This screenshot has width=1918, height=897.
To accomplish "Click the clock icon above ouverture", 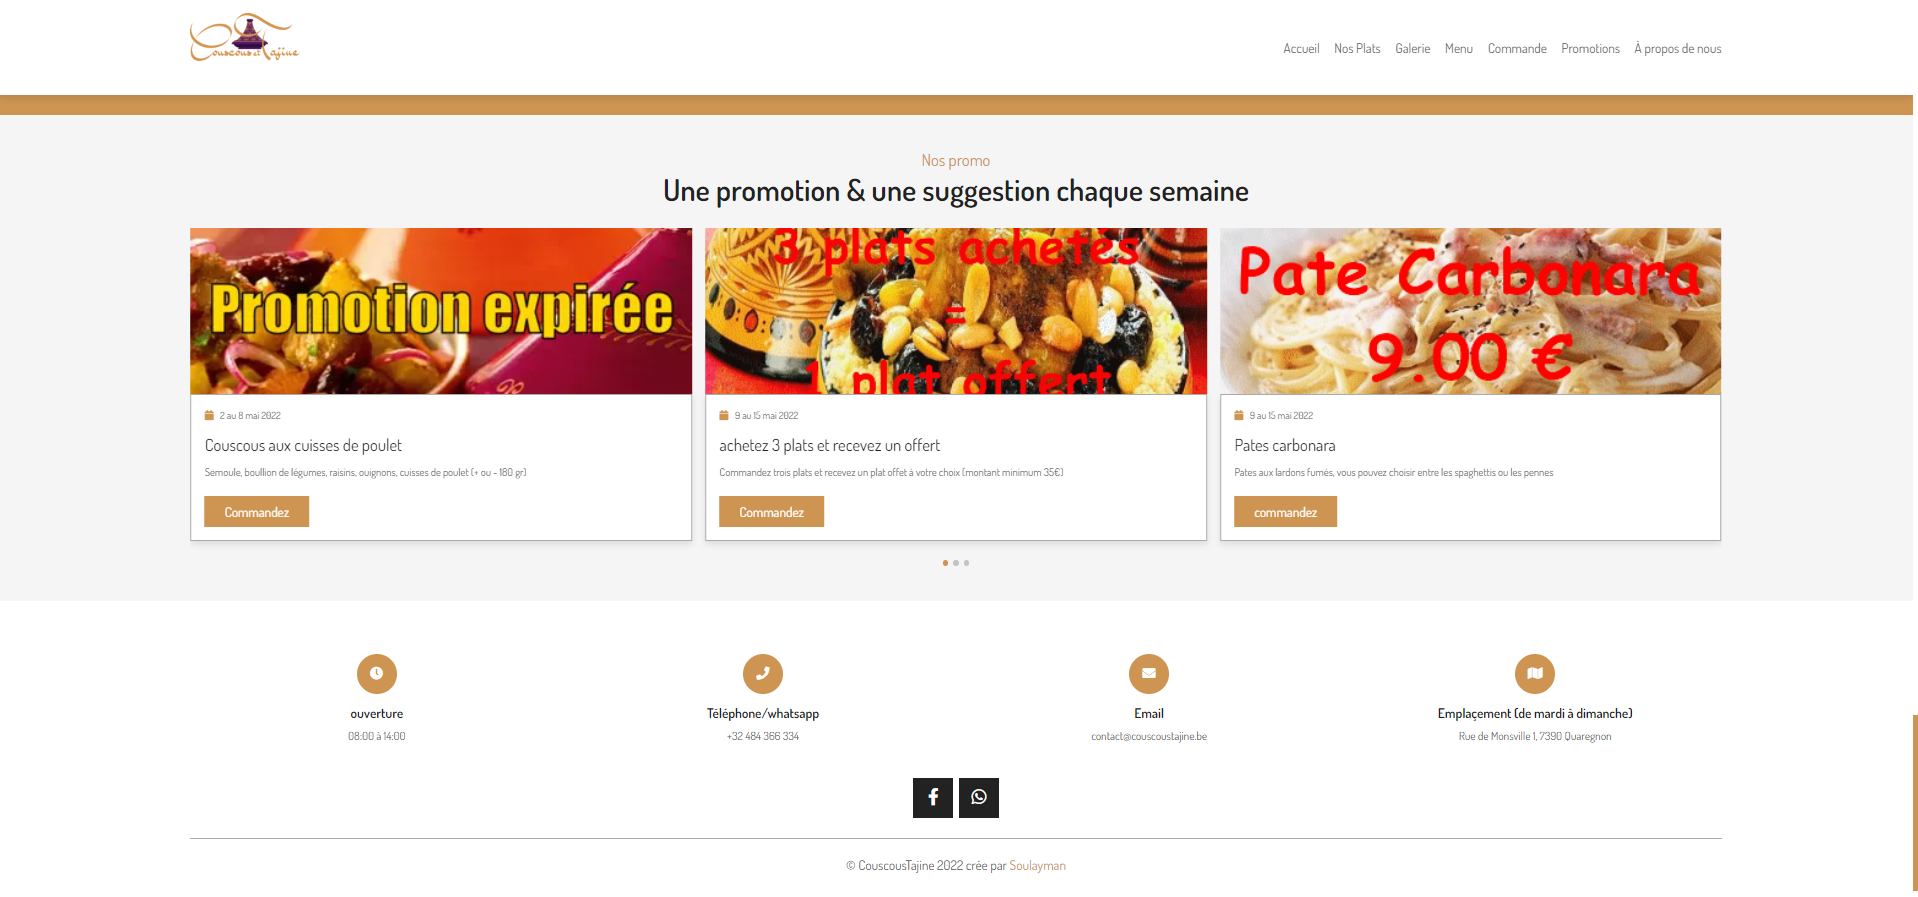I will coord(376,673).
